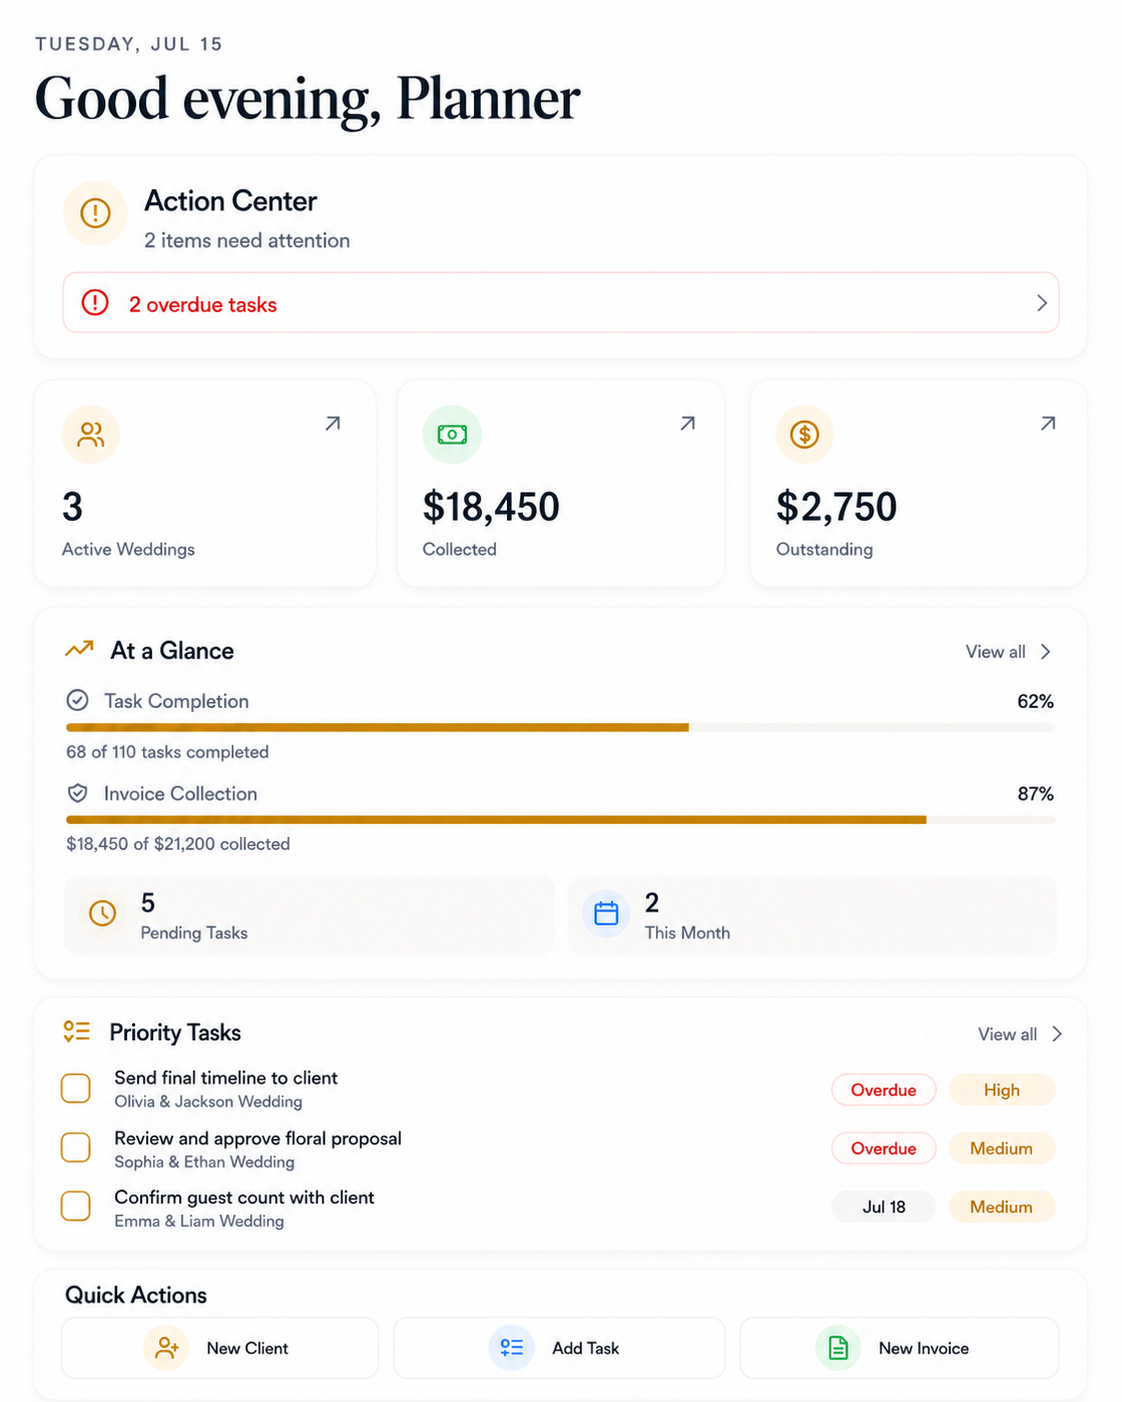Click the Active Weddings people icon
This screenshot has width=1122, height=1402.
[91, 434]
